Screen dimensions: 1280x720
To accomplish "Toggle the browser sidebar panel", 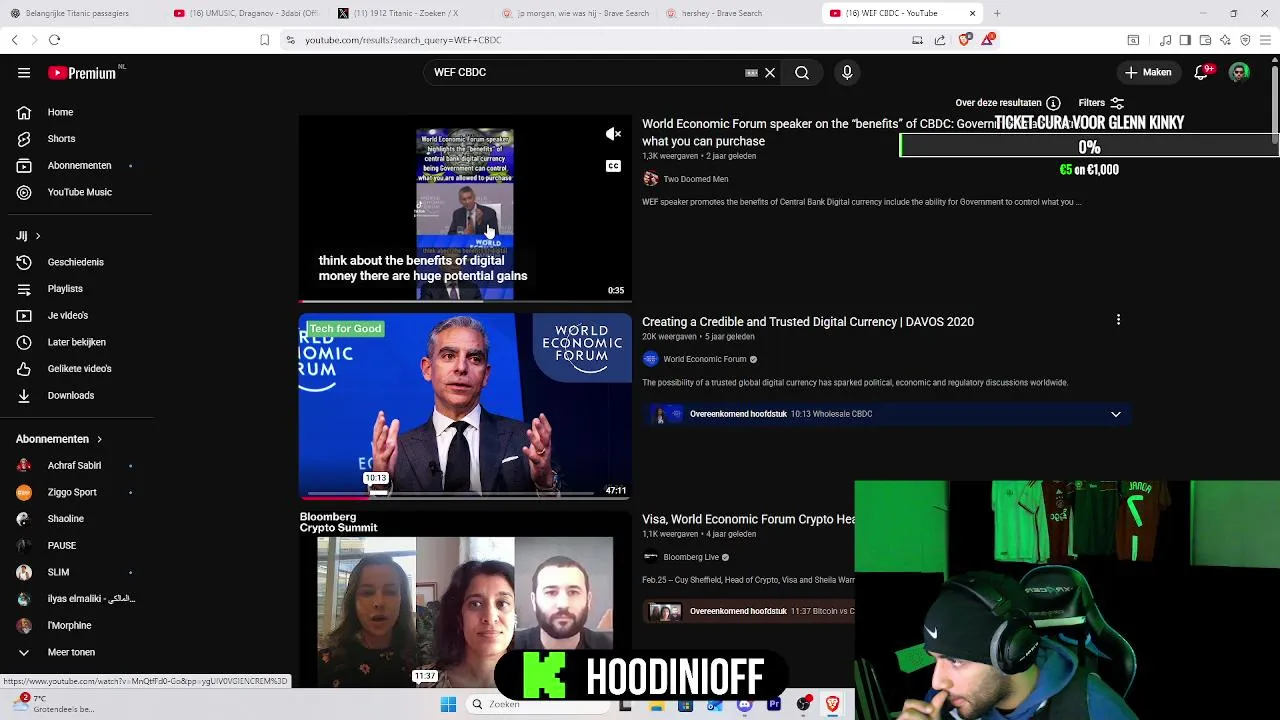I will coord(1185,40).
